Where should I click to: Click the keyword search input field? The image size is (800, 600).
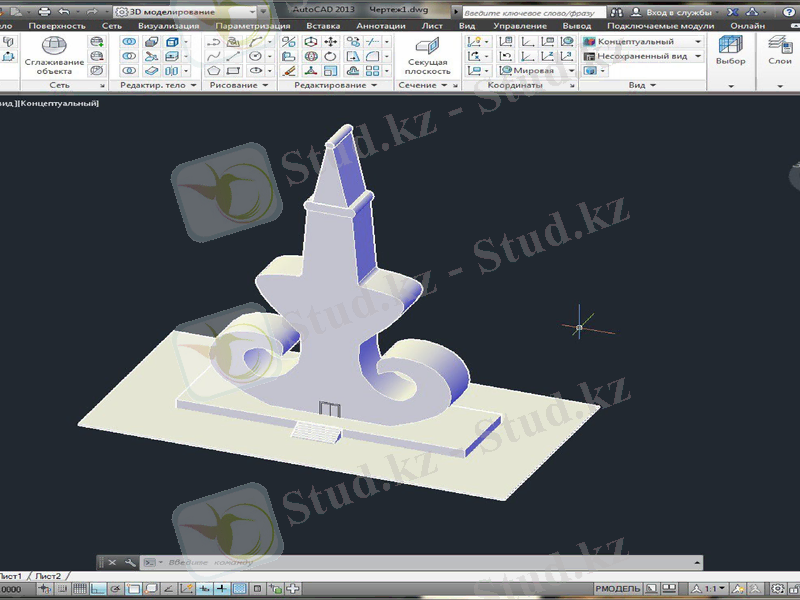coord(530,11)
